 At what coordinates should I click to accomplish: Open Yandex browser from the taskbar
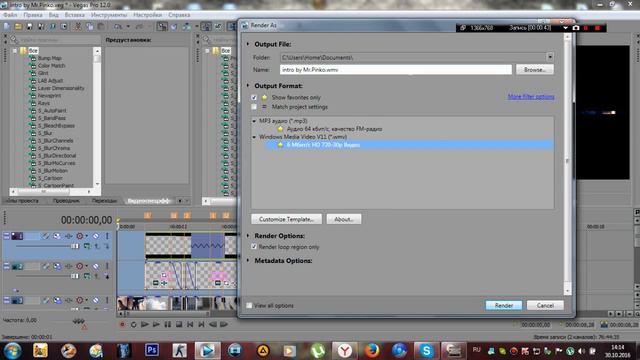pos(345,351)
